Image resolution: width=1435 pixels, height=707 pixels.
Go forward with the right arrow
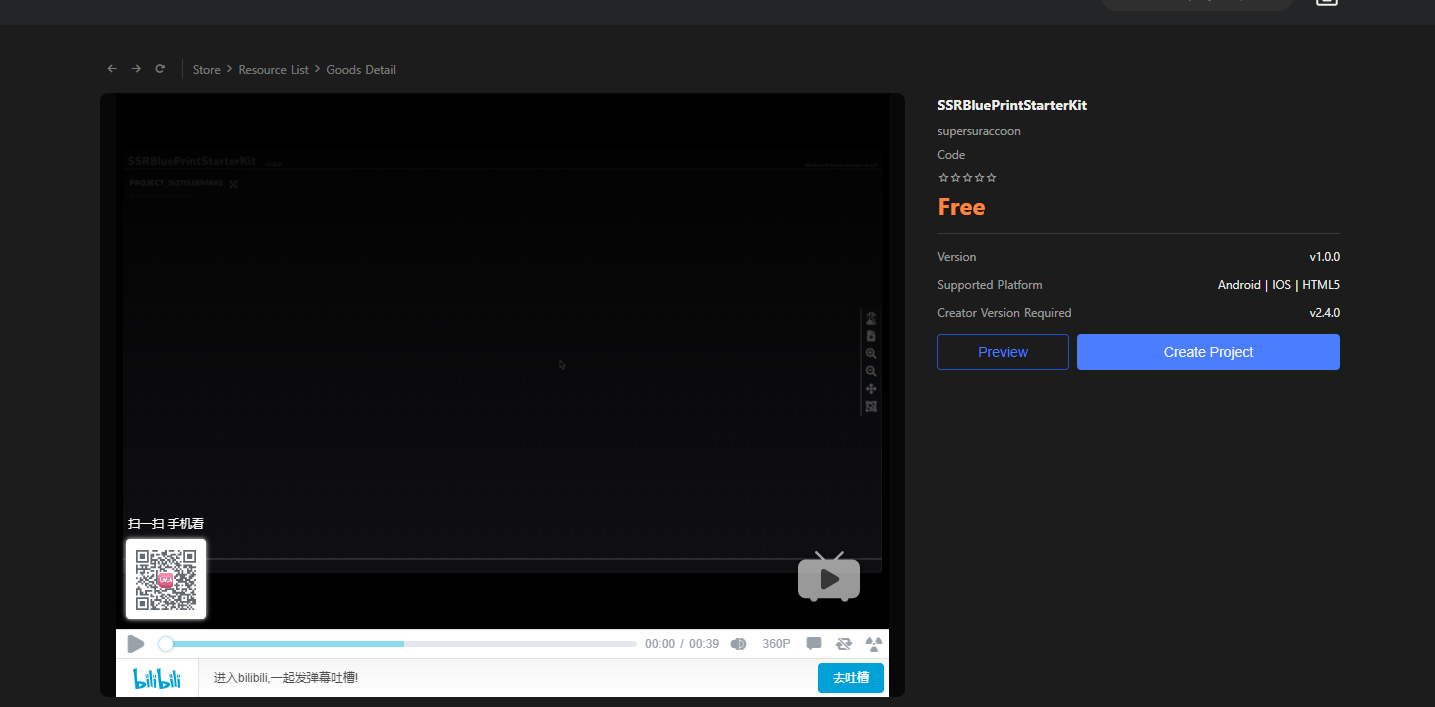click(x=136, y=69)
